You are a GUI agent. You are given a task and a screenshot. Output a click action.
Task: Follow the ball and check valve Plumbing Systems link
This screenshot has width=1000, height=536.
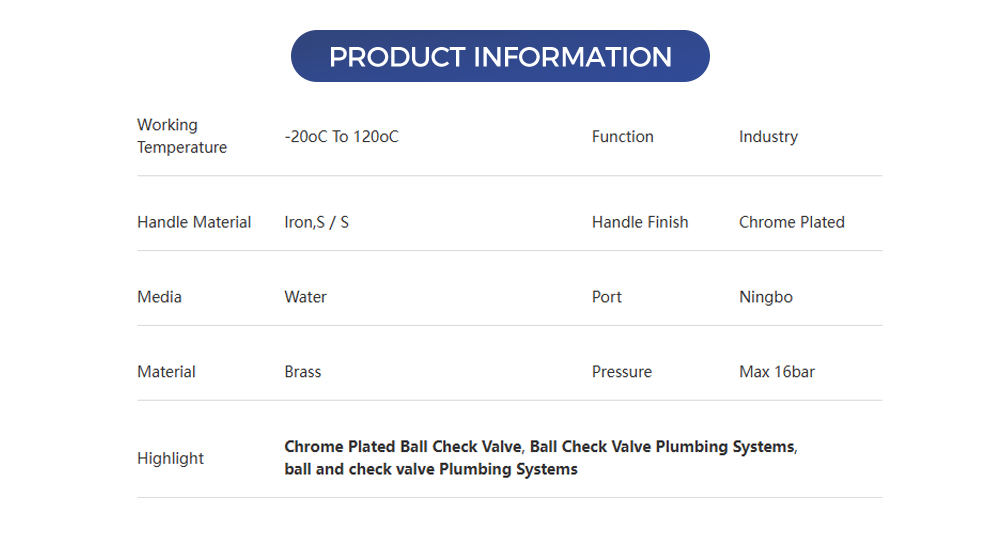[x=430, y=469]
